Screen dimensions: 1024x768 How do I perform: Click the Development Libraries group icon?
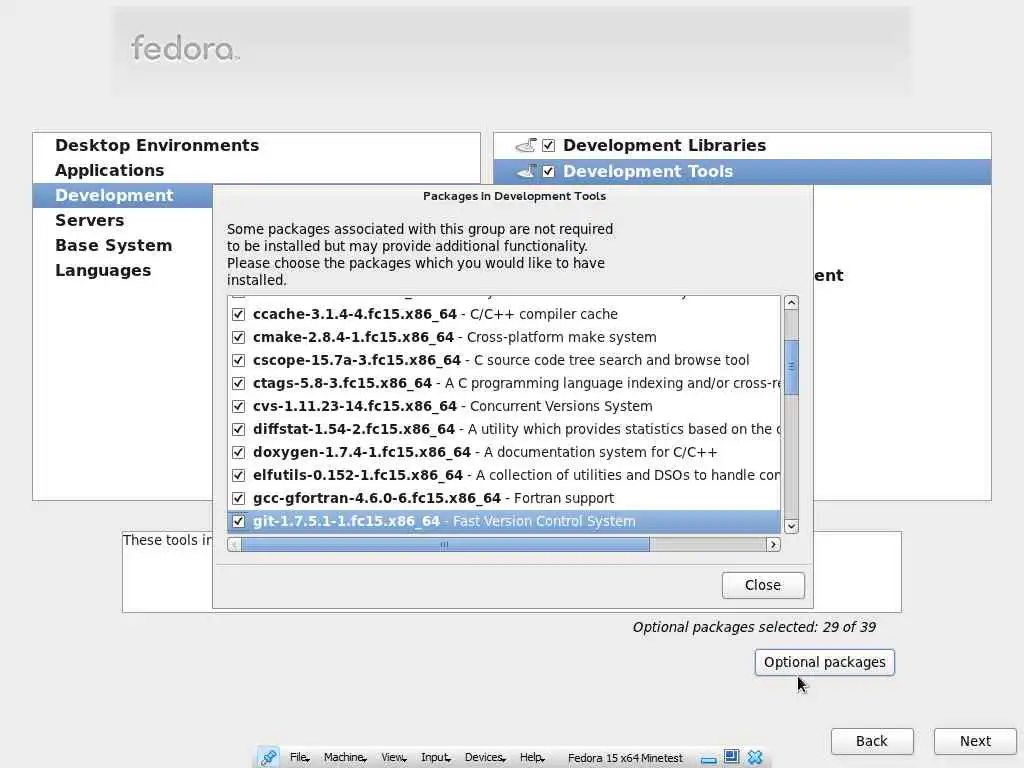coord(526,145)
